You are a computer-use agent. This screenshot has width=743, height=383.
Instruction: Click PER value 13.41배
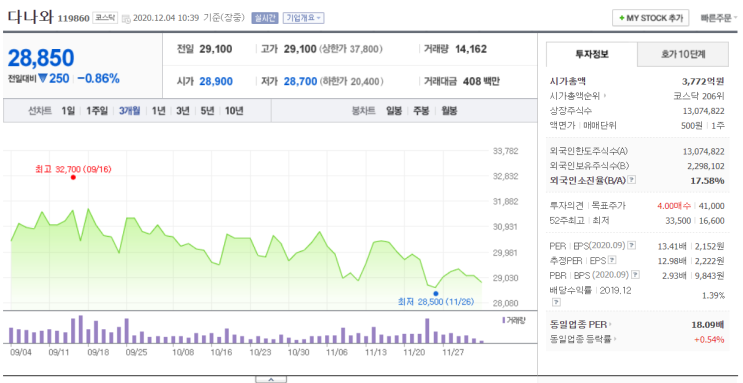(672, 246)
